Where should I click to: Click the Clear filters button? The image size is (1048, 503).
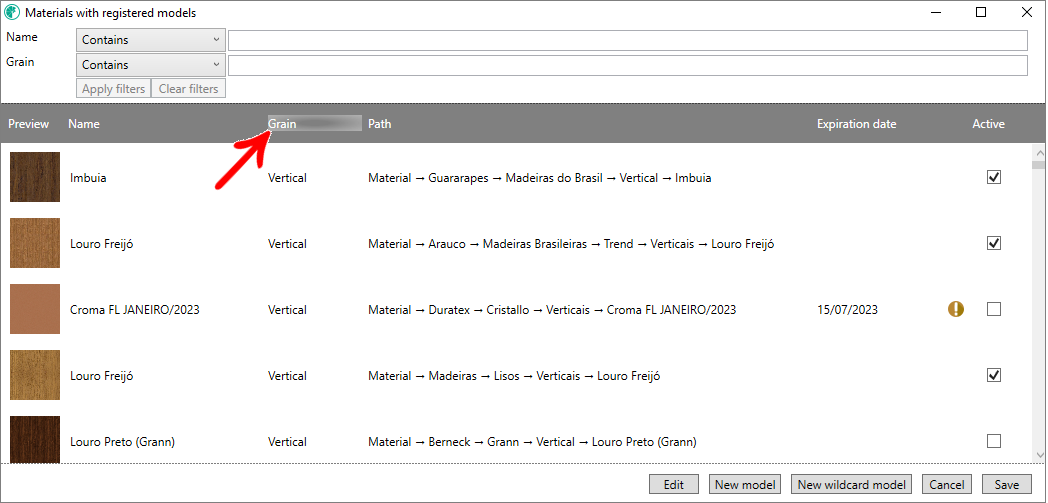click(188, 88)
